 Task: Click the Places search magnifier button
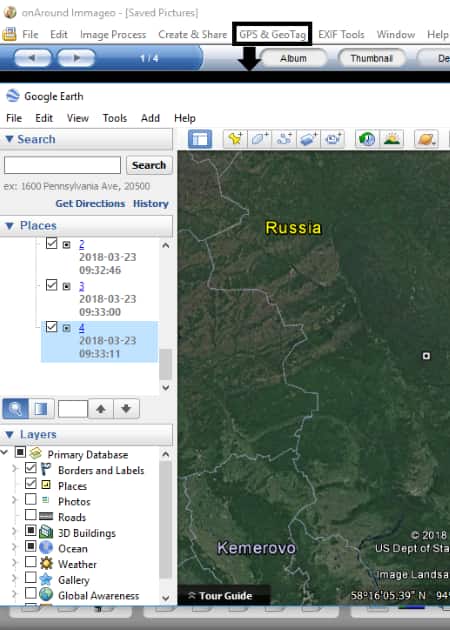pos(15,409)
